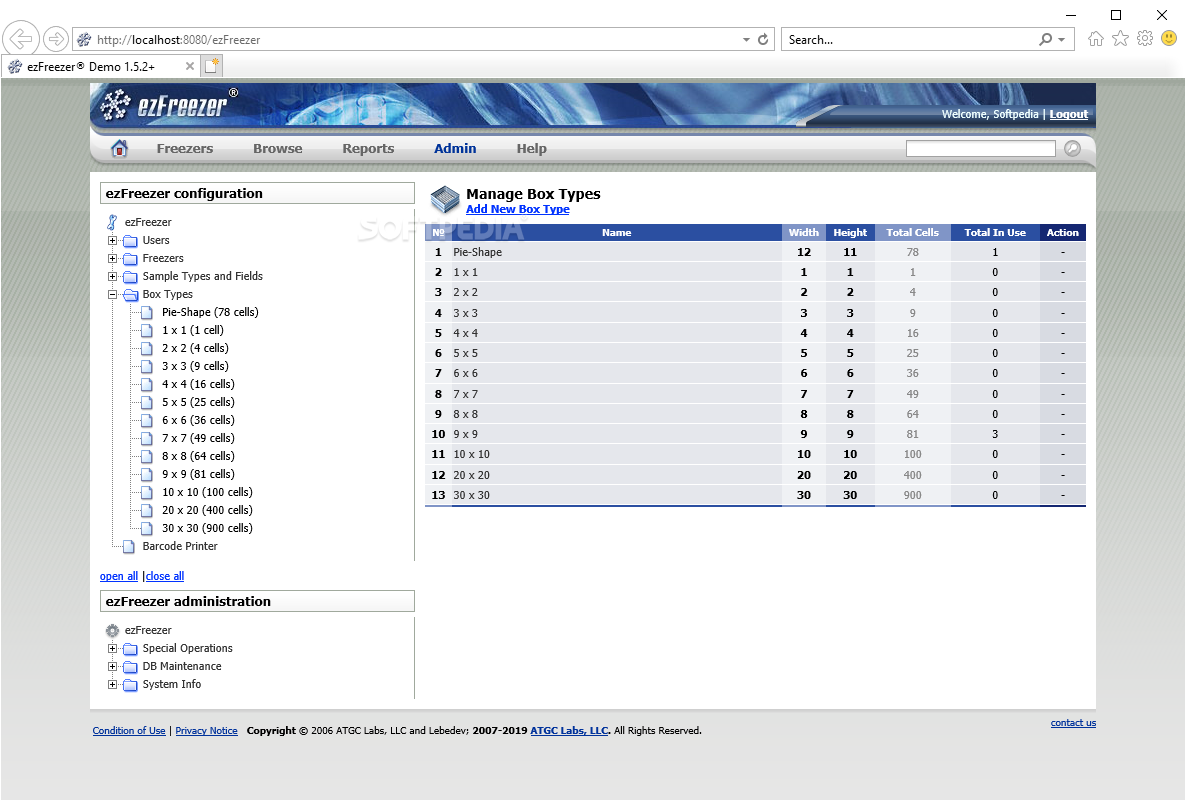This screenshot has height=801, width=1186.
Task: Expand the Users tree node
Action: pos(113,241)
